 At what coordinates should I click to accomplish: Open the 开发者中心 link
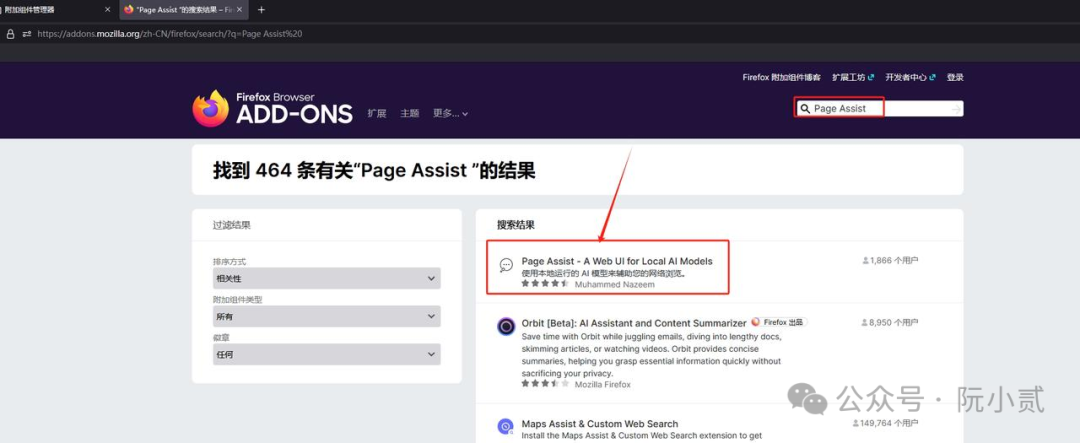click(x=911, y=77)
